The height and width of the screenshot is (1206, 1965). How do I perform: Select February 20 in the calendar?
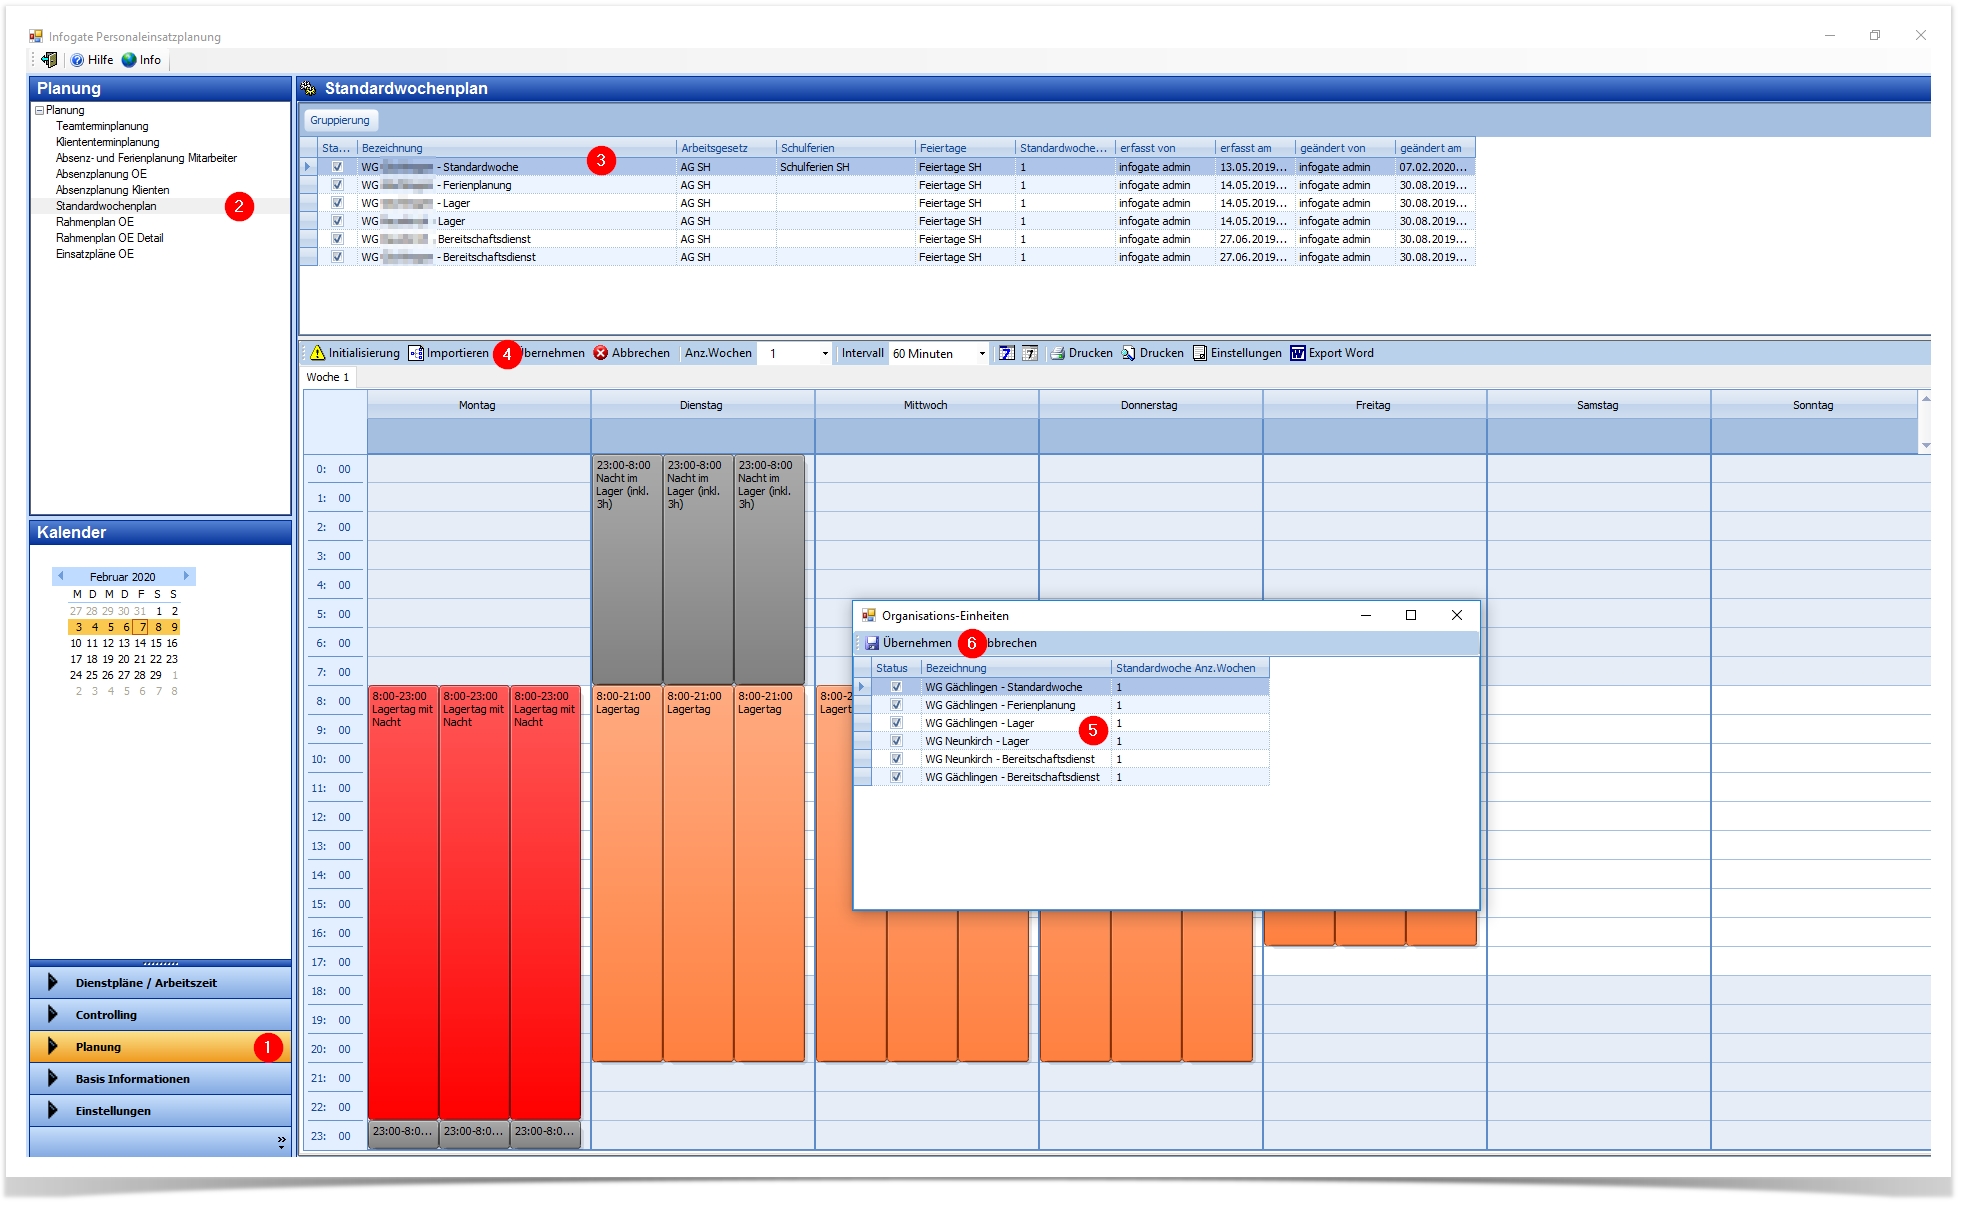tap(124, 659)
